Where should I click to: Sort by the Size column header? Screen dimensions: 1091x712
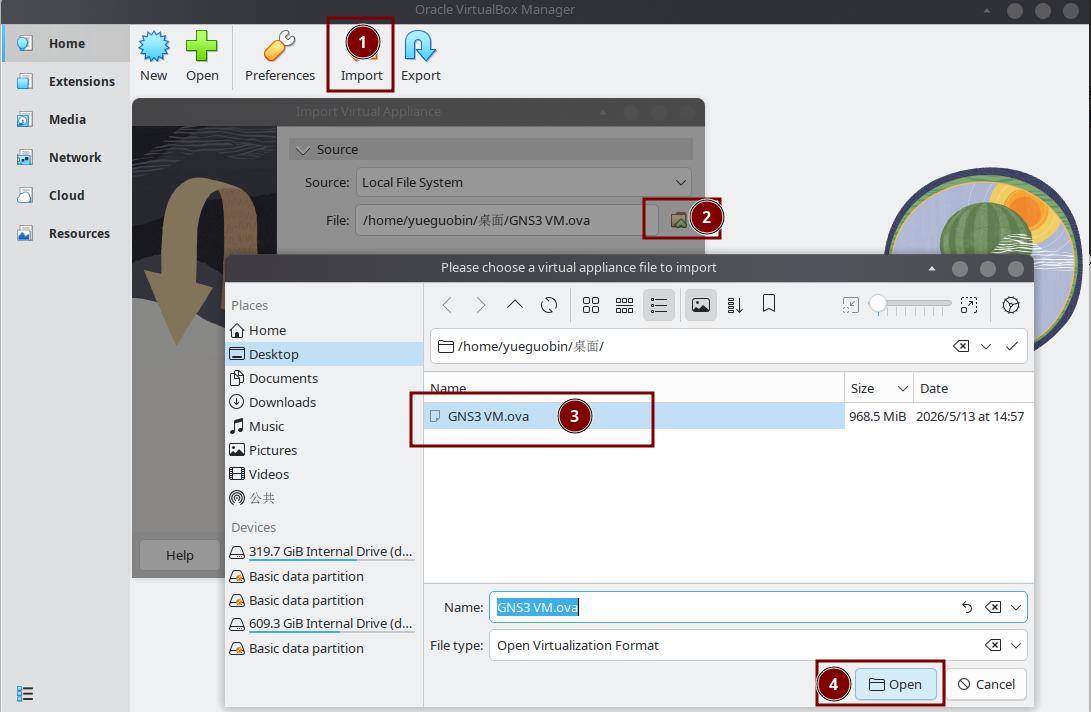point(879,388)
